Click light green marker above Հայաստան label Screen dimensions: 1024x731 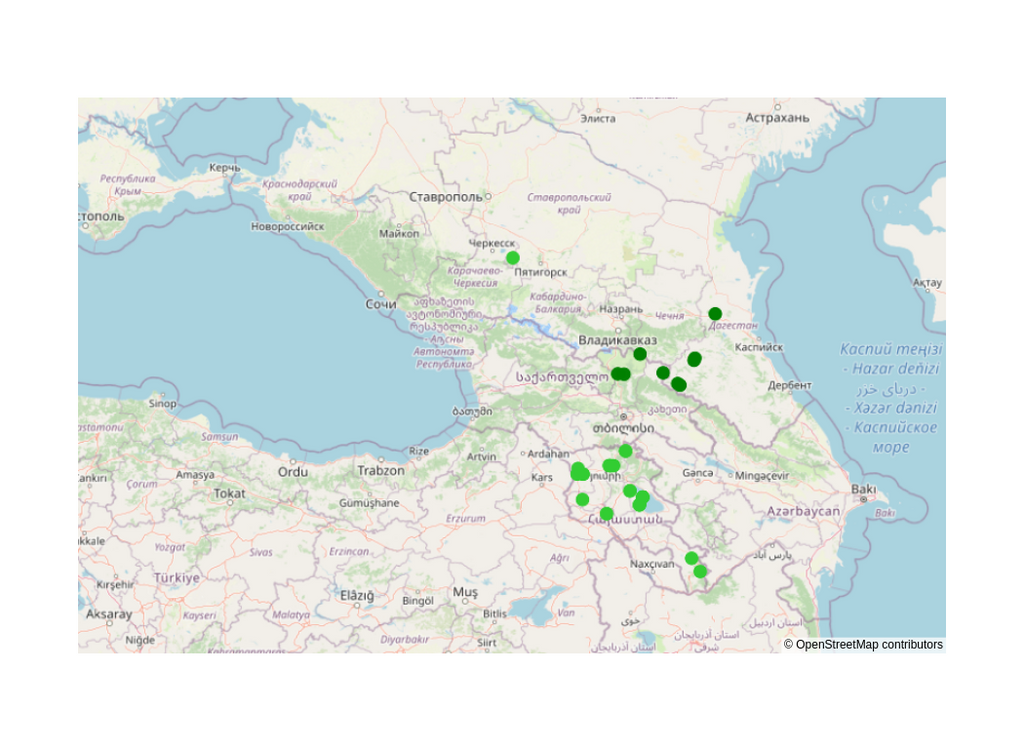coord(607,514)
